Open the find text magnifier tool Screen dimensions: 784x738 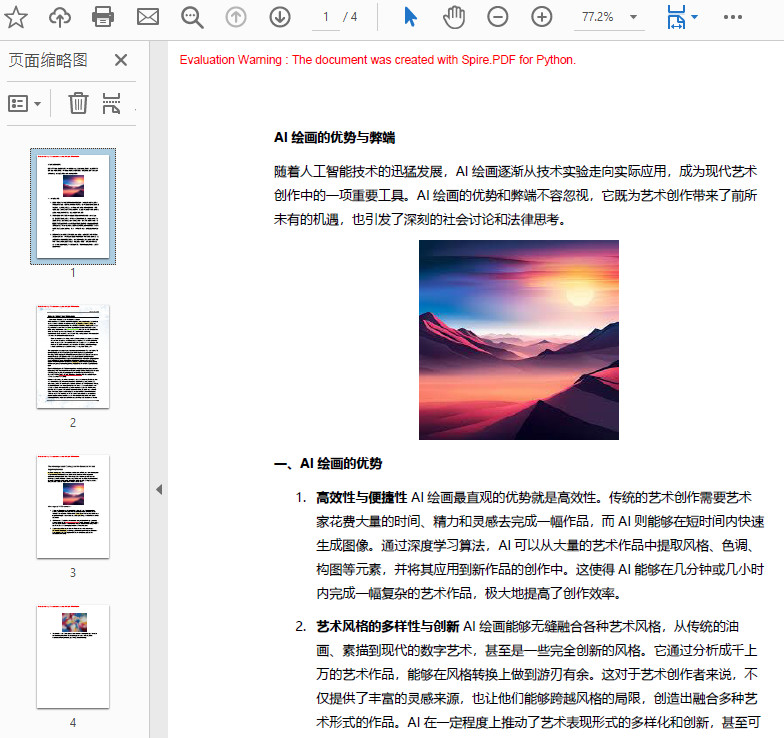192,18
